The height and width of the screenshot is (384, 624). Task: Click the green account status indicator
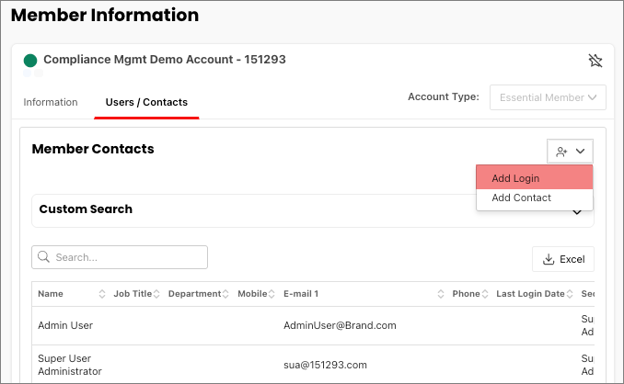[30, 60]
